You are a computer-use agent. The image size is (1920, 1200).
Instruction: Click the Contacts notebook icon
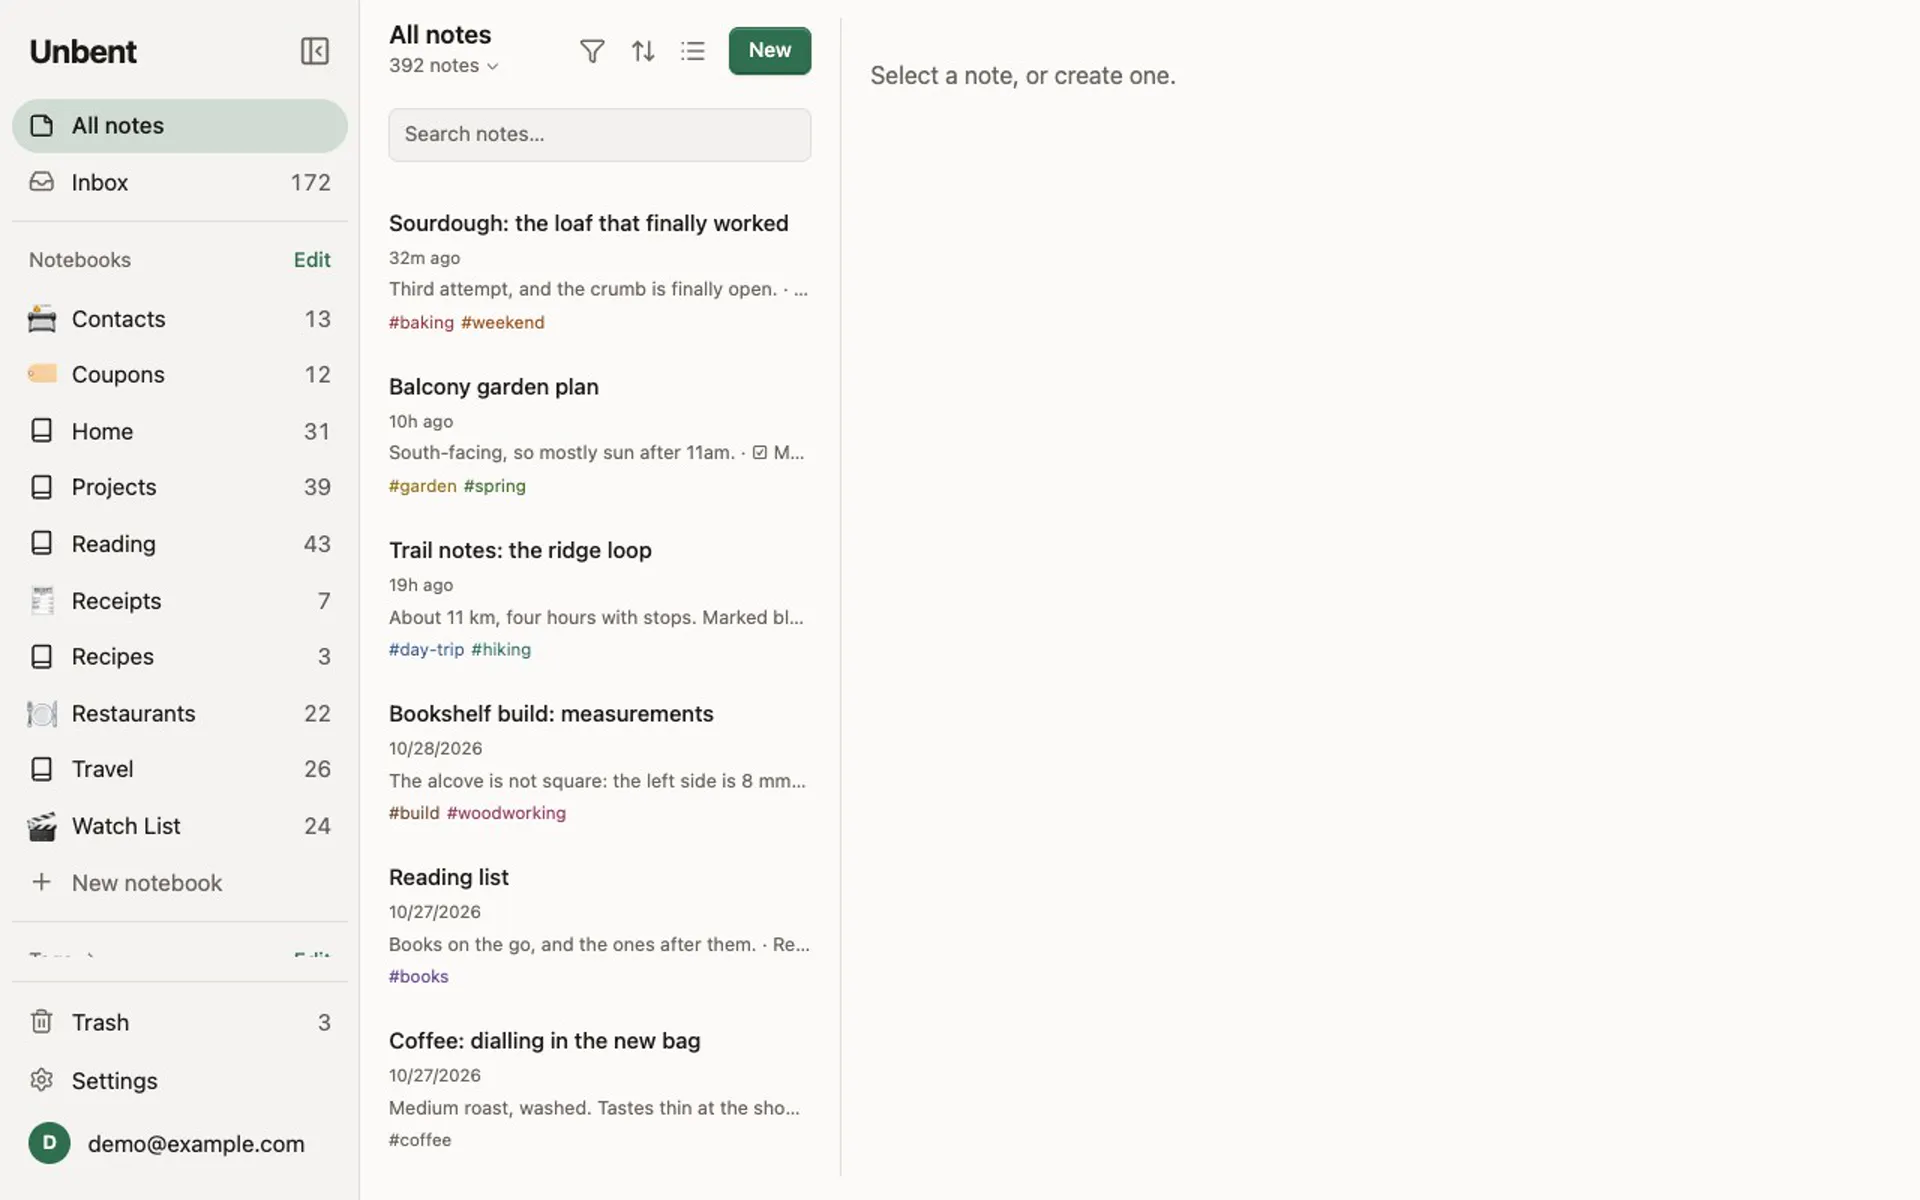(42, 319)
